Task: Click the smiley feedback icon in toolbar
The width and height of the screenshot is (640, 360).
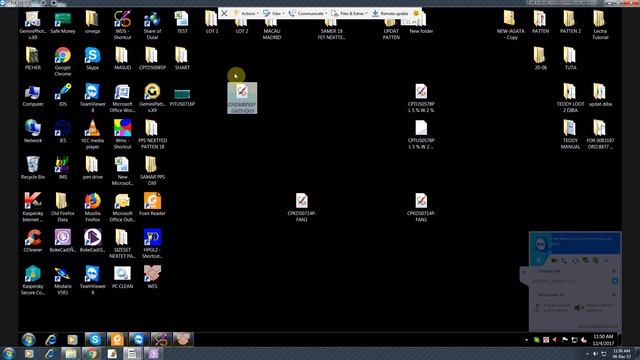Action: click(x=416, y=13)
